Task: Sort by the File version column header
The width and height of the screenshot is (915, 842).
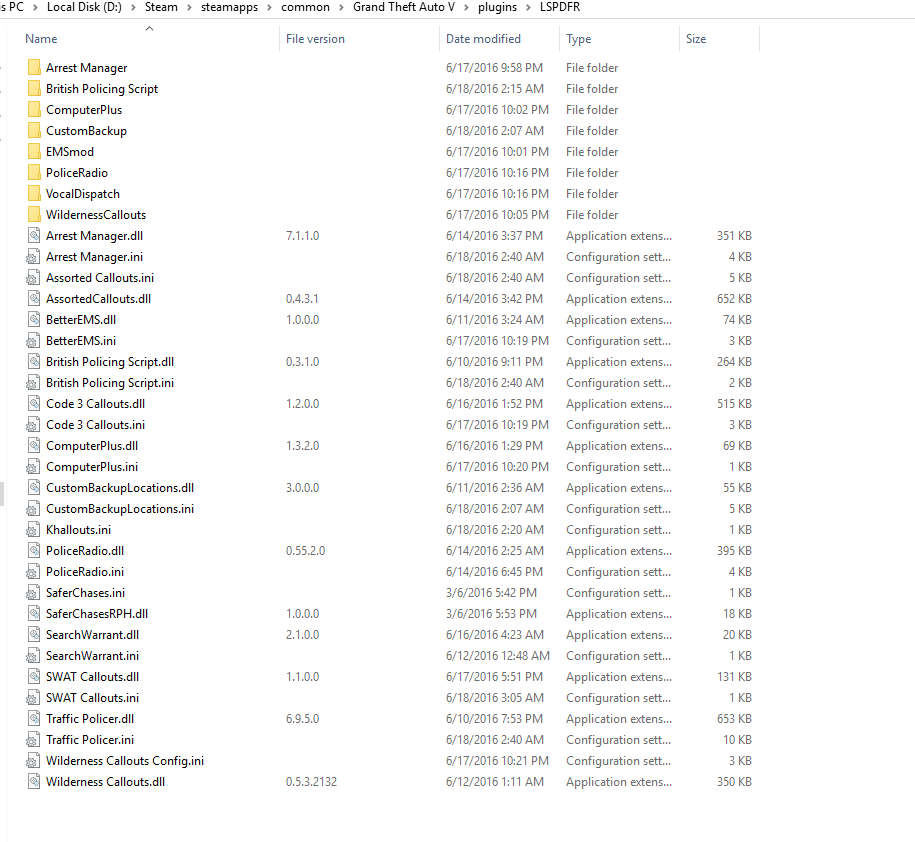Action: [x=315, y=39]
